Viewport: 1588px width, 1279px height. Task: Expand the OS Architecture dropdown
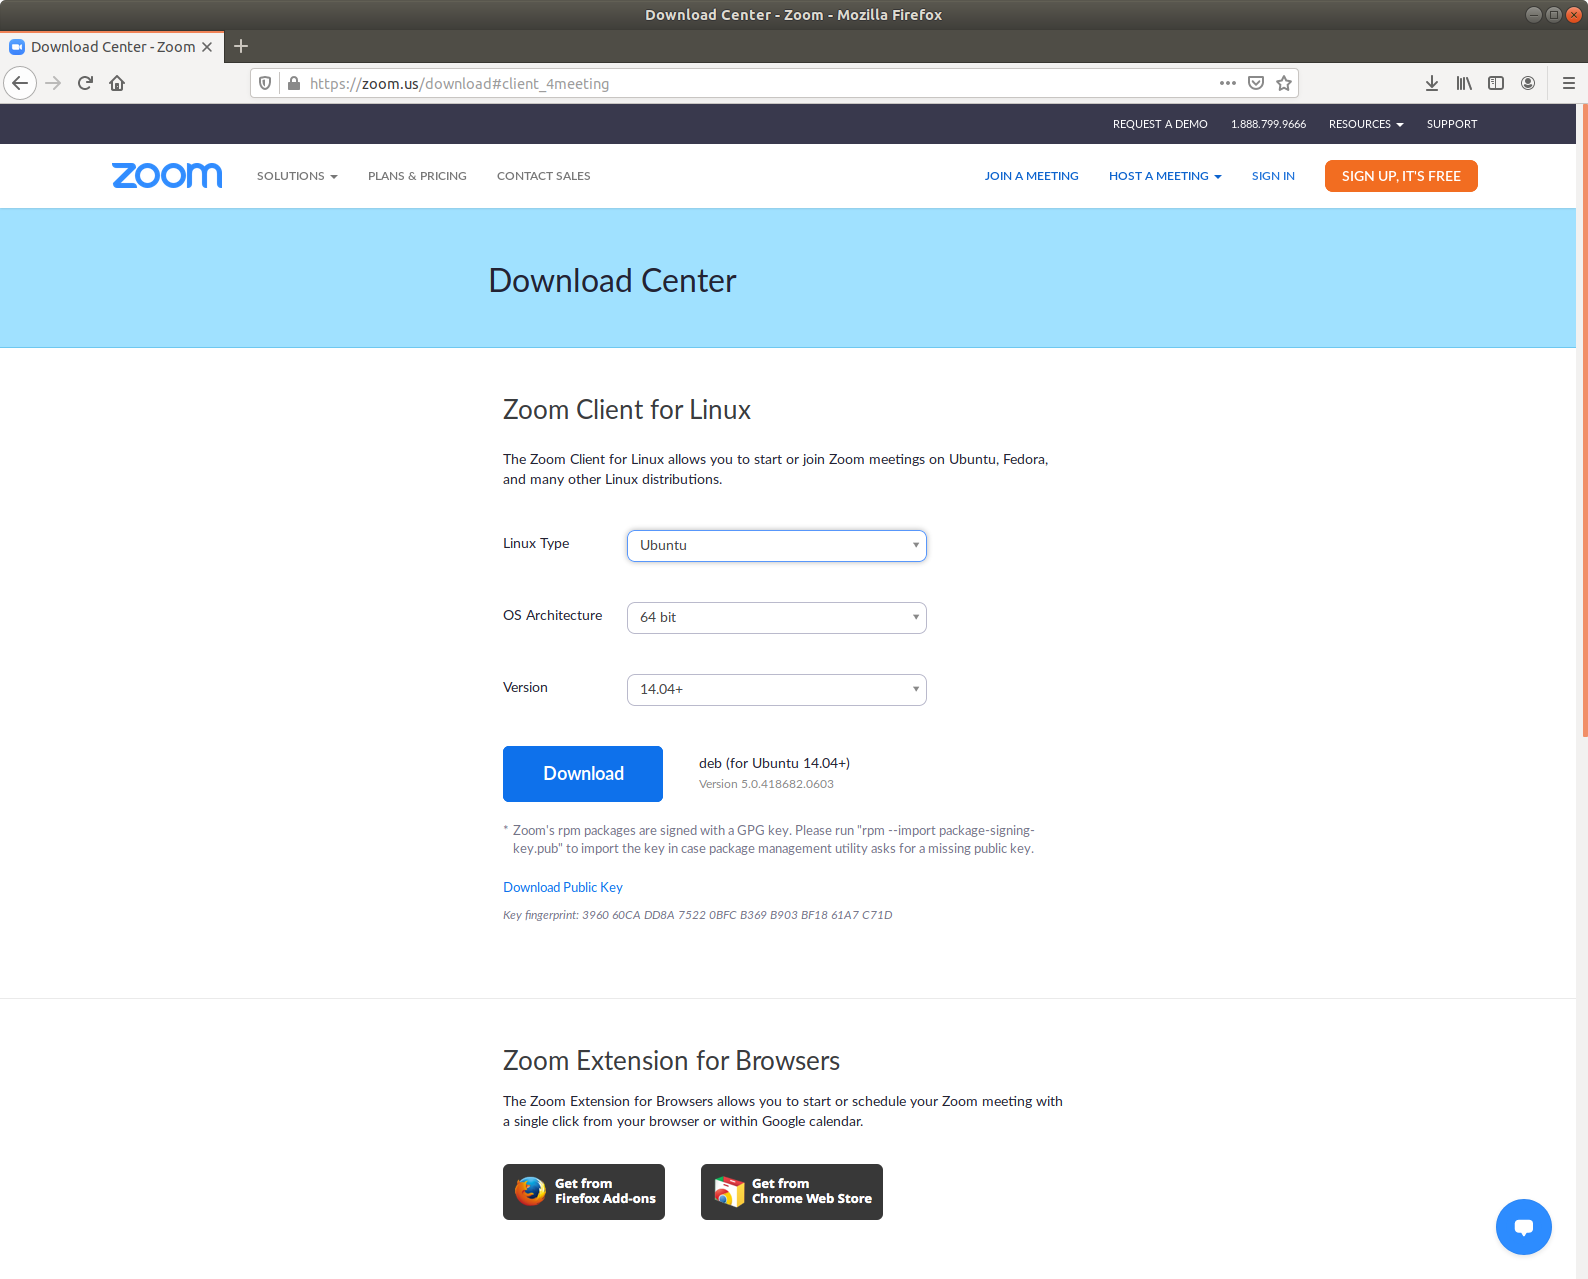click(776, 618)
